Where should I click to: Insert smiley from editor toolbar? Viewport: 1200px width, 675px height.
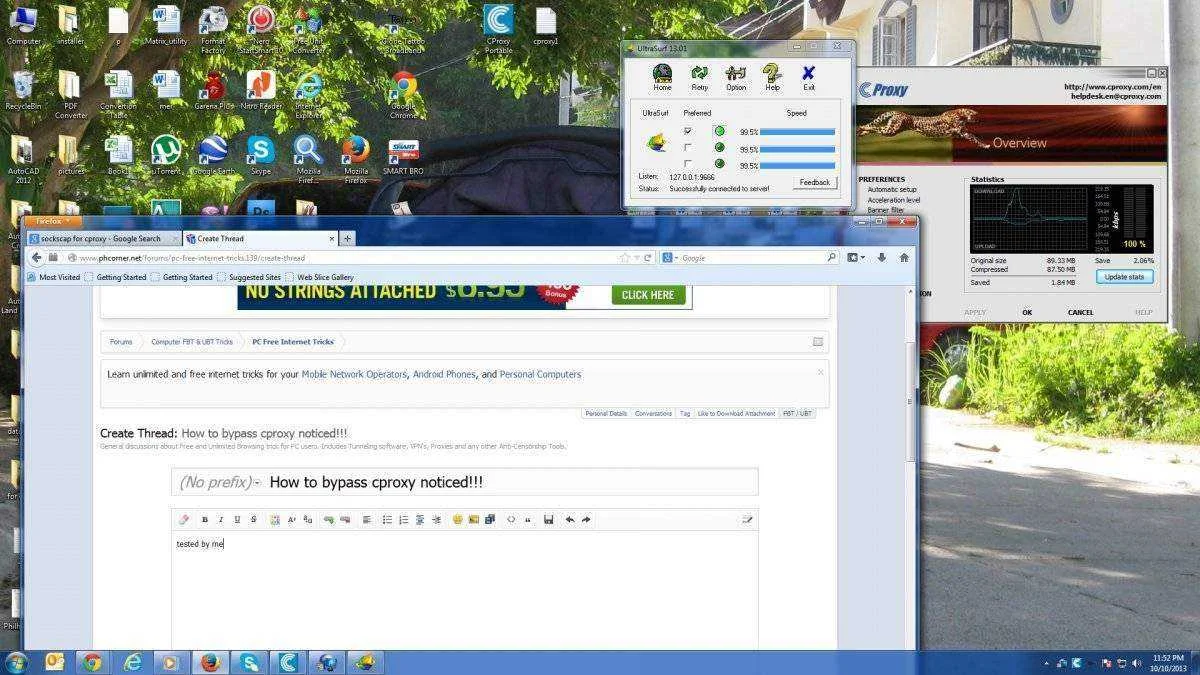(458, 519)
